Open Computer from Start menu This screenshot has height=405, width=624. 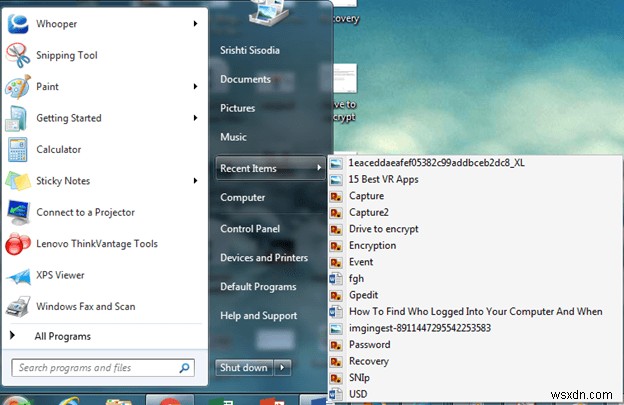(243, 197)
